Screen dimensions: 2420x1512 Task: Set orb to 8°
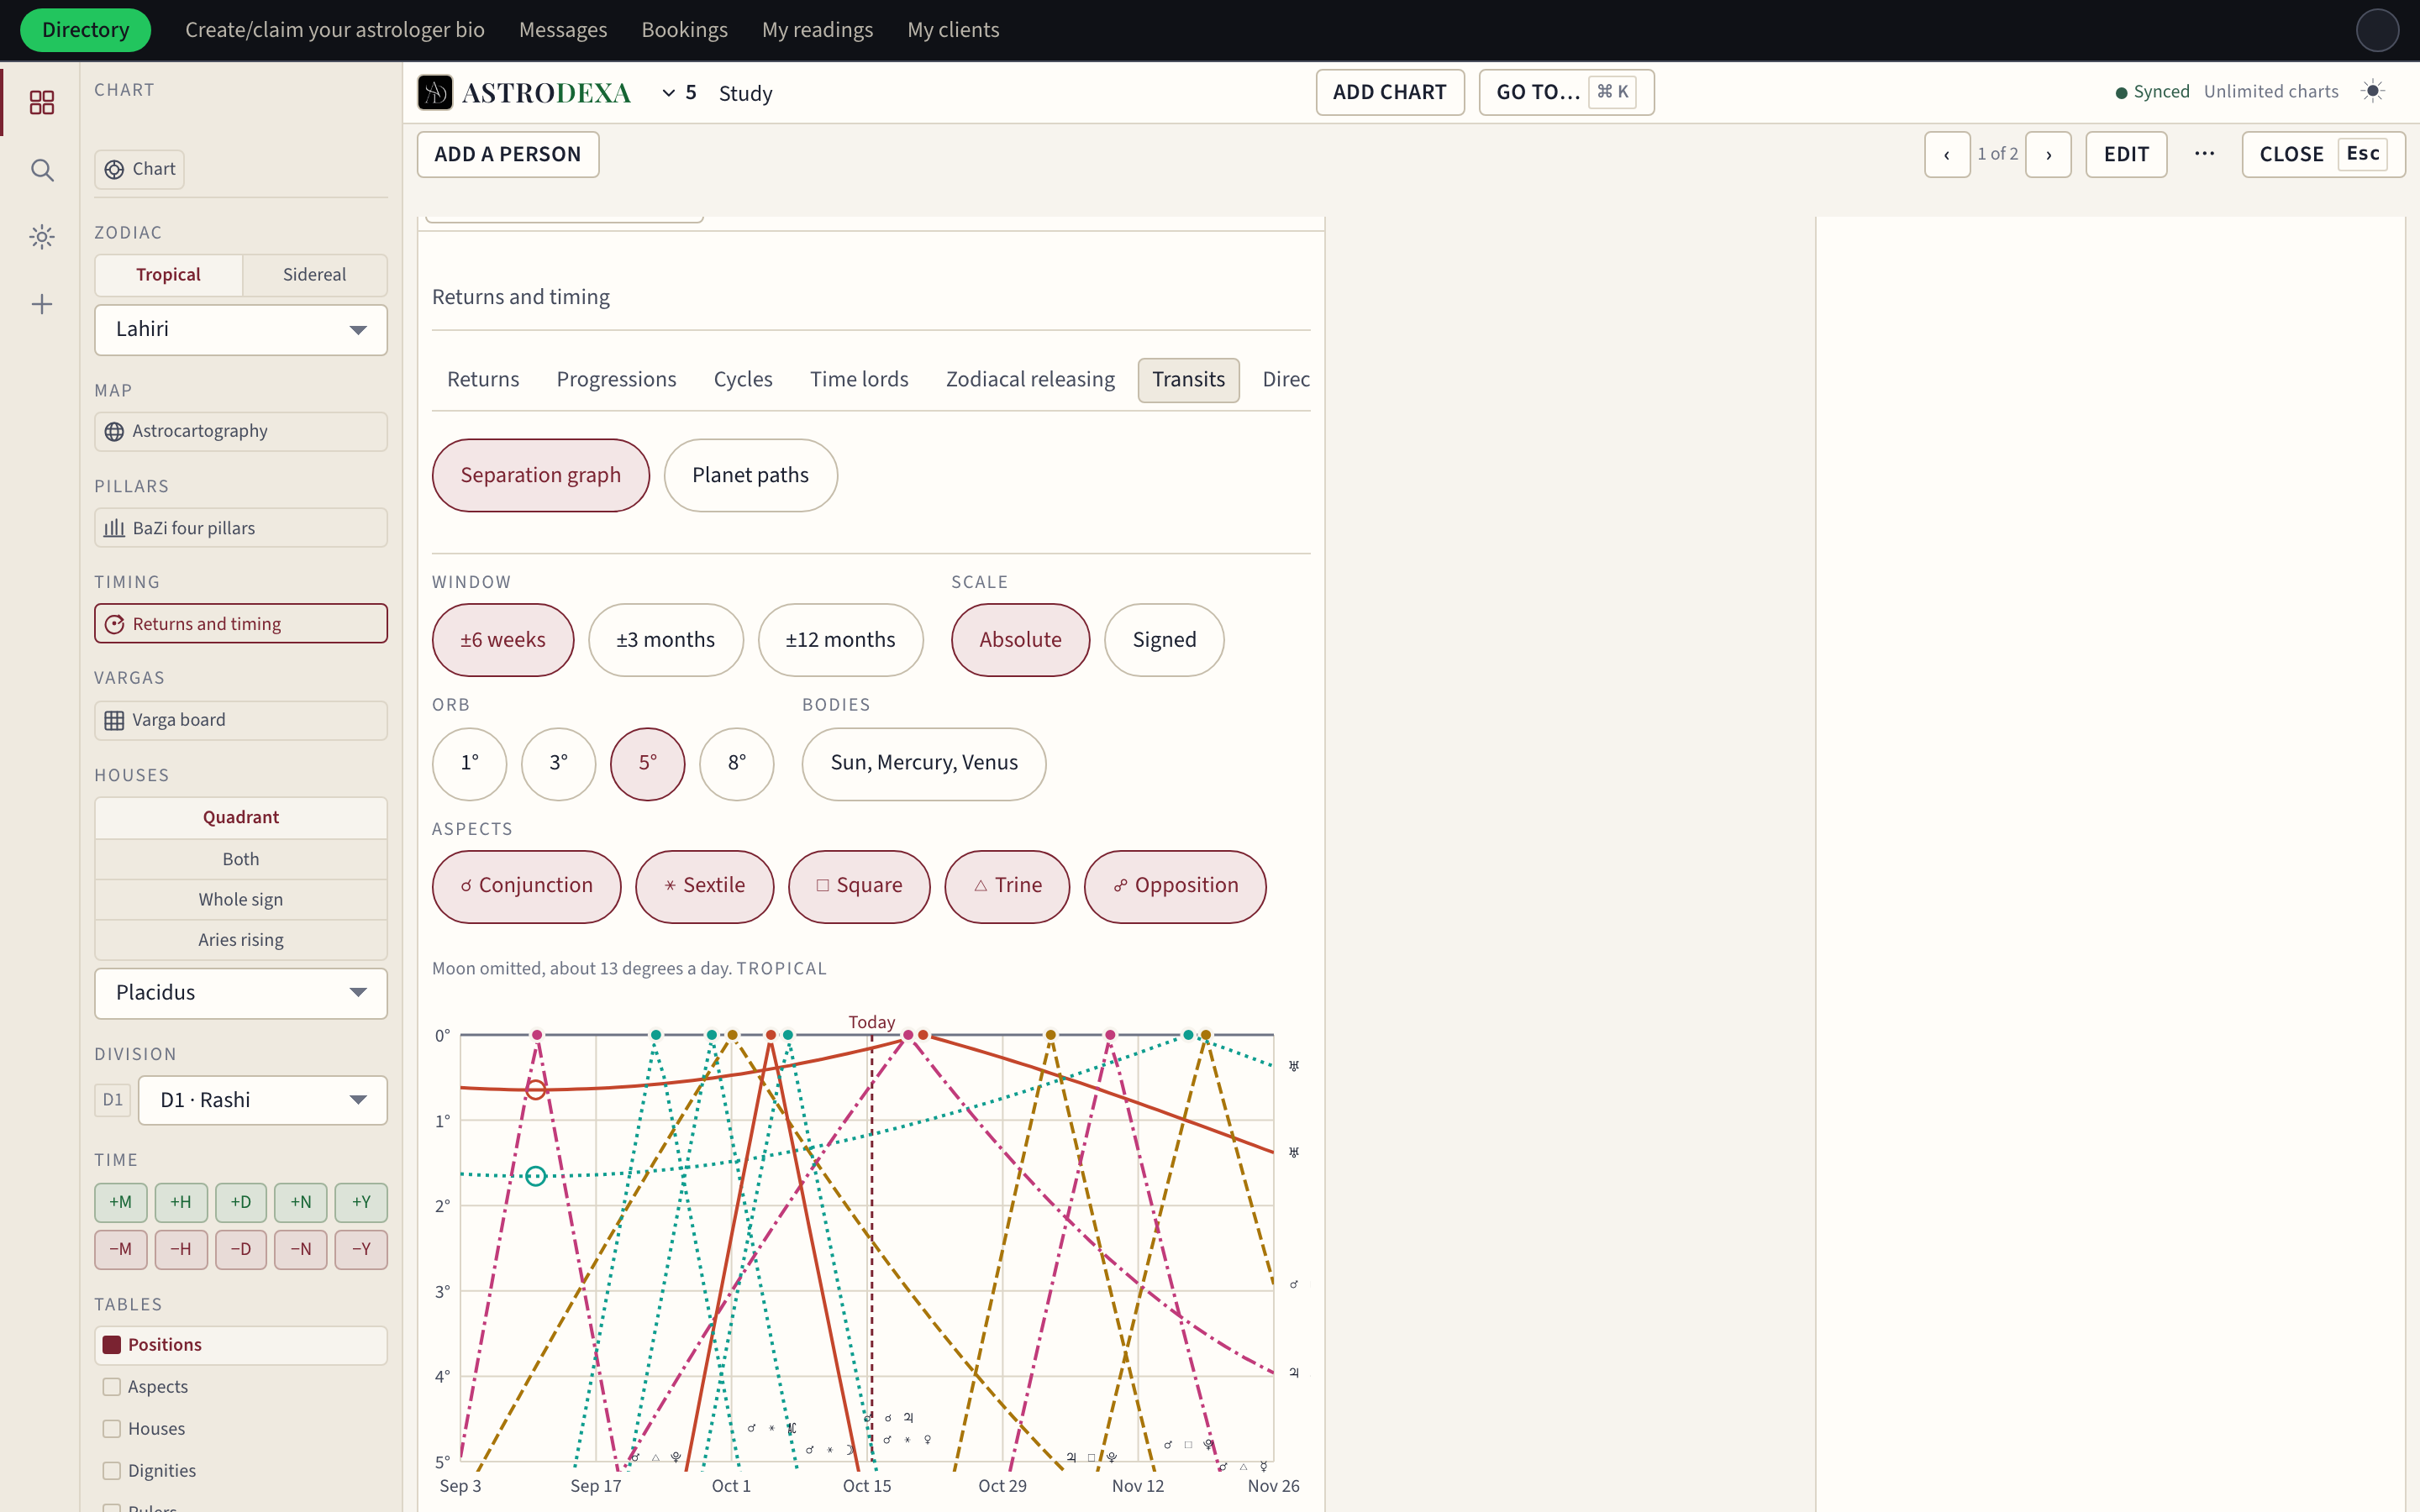click(x=737, y=764)
